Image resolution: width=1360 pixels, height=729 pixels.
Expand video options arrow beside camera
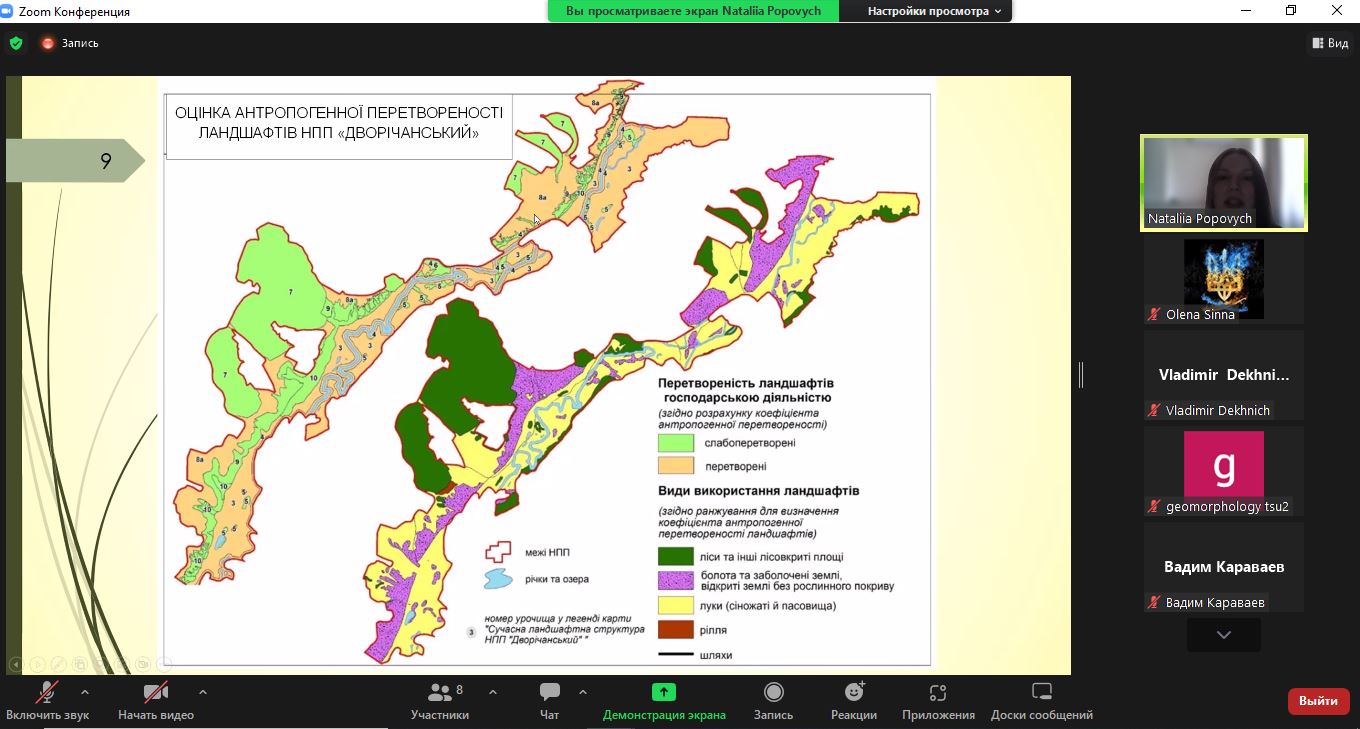[203, 692]
